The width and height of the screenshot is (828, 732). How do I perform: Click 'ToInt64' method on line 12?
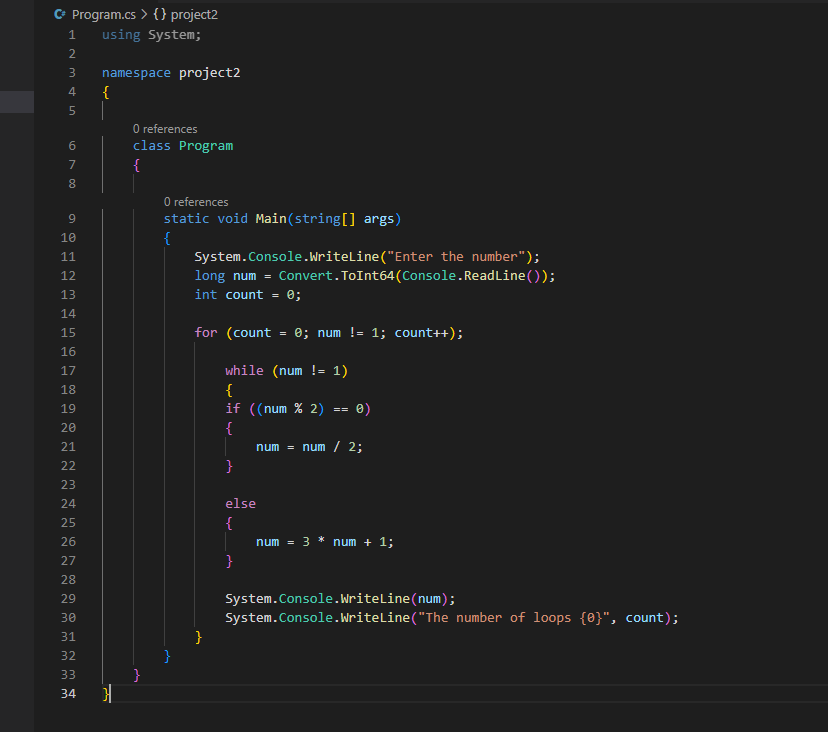click(368, 276)
